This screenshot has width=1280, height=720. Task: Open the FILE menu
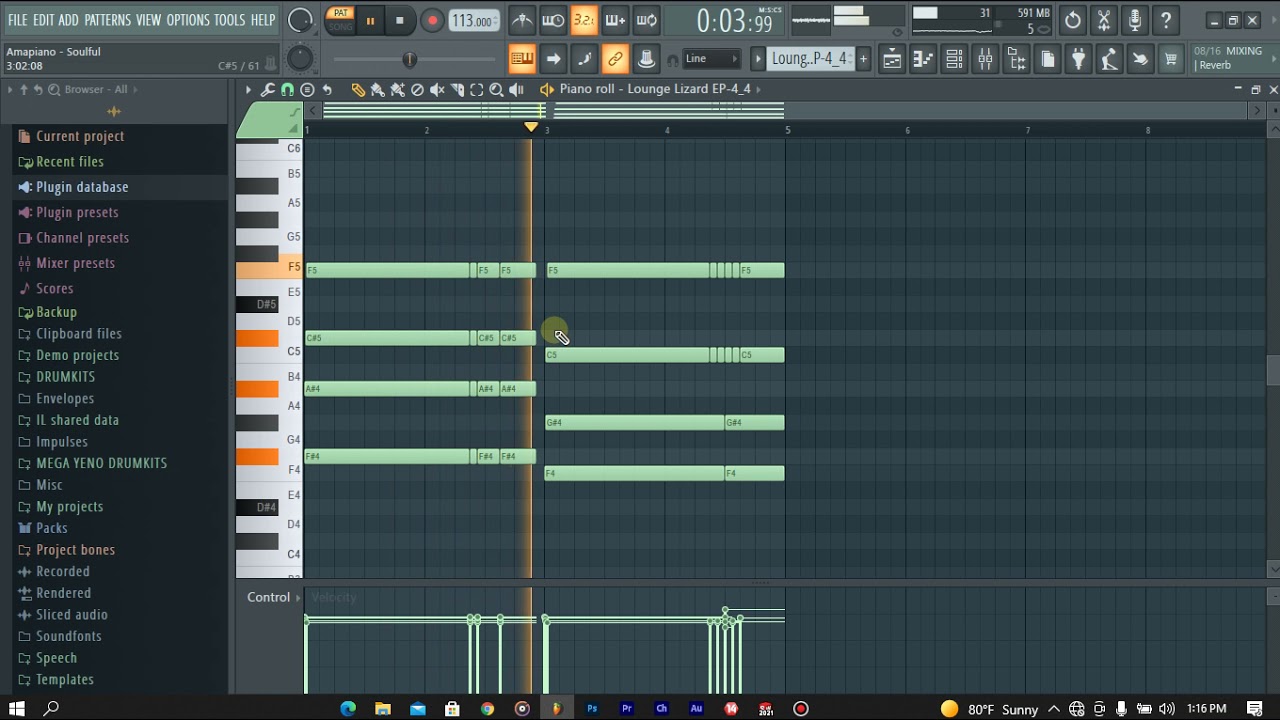point(18,20)
